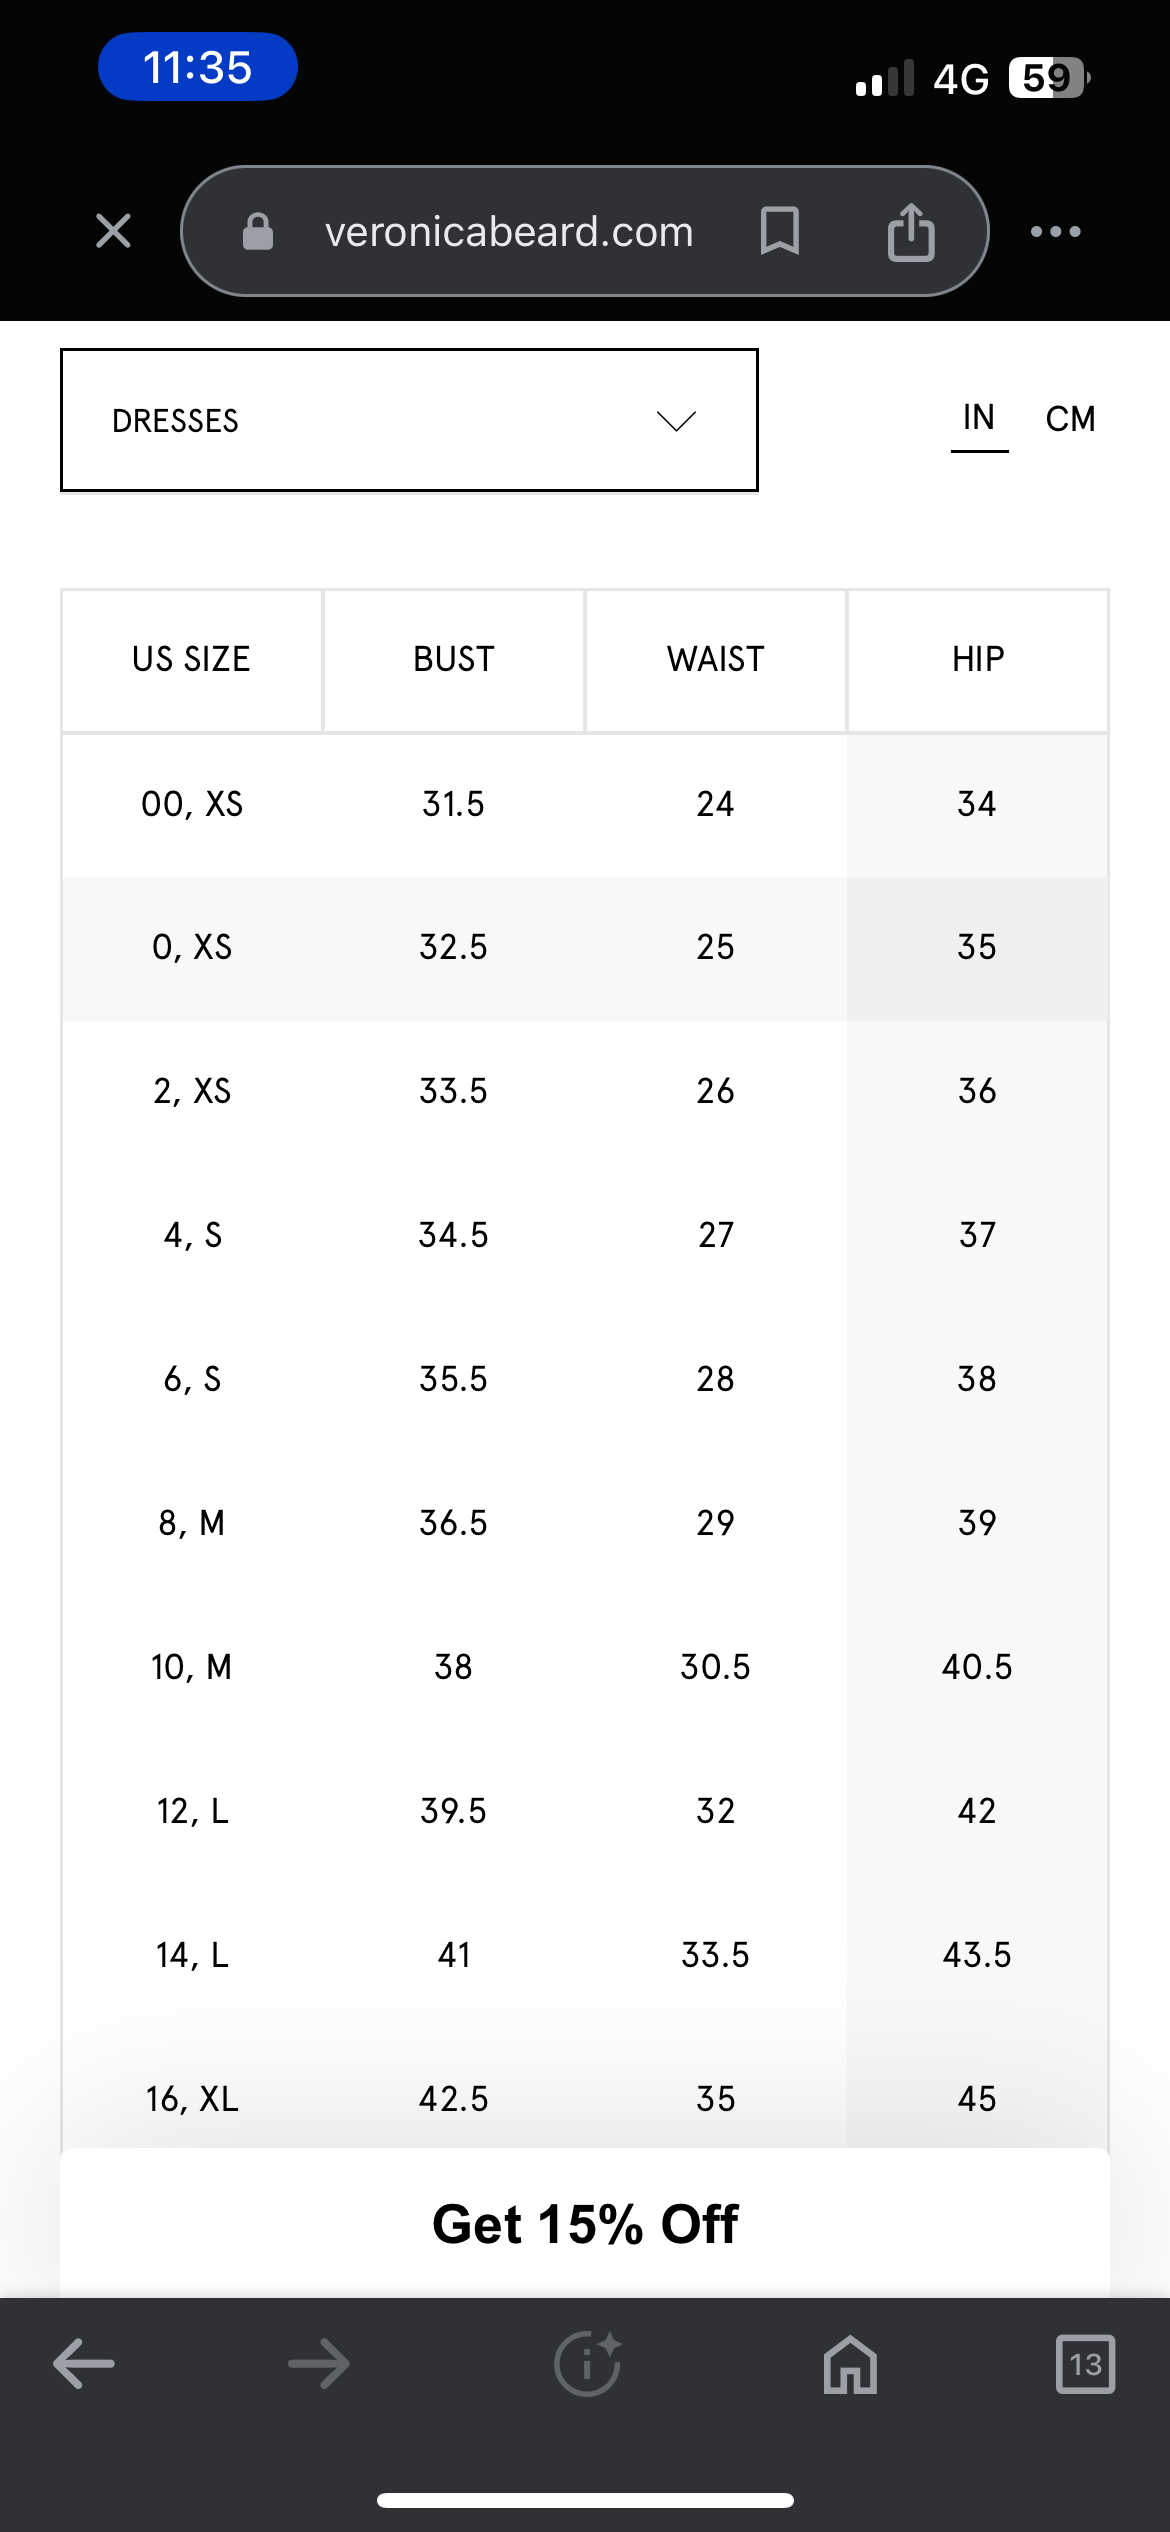Go forward with the right arrow

(x=319, y=2364)
